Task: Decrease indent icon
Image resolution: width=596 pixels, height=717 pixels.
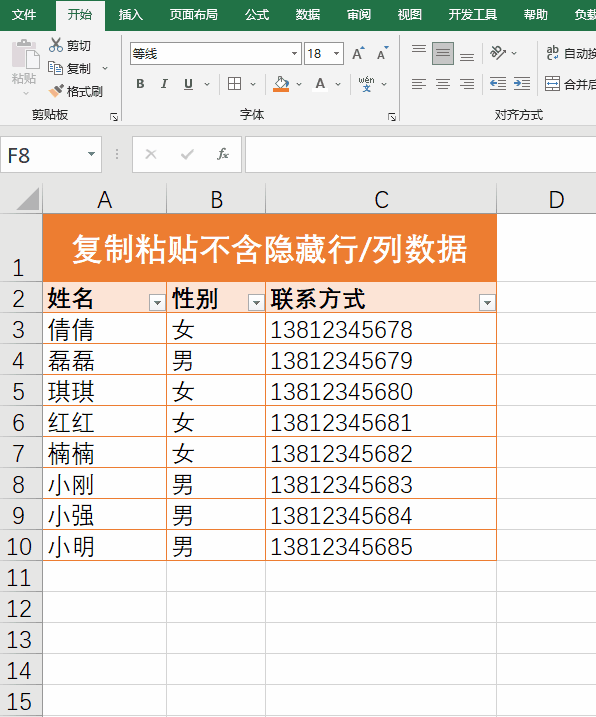Action: tap(498, 84)
